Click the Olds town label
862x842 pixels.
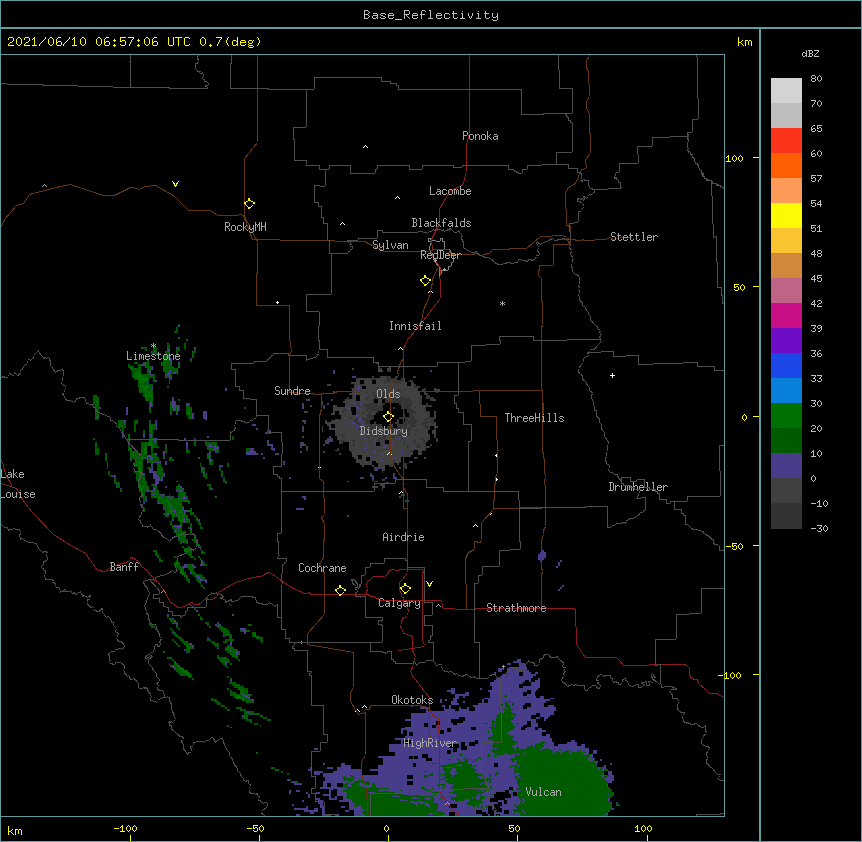tap(388, 394)
